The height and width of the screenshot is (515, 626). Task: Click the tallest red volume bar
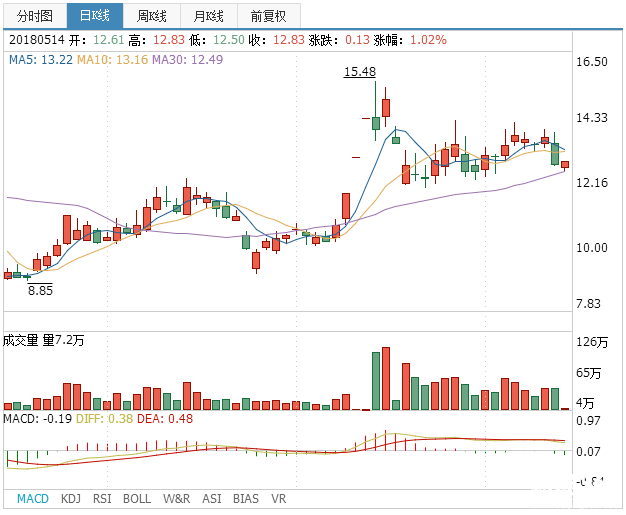coord(386,378)
